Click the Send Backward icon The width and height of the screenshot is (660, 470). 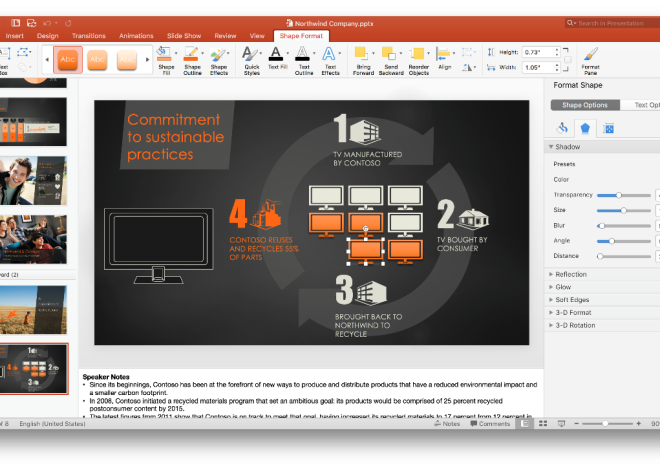coord(389,53)
